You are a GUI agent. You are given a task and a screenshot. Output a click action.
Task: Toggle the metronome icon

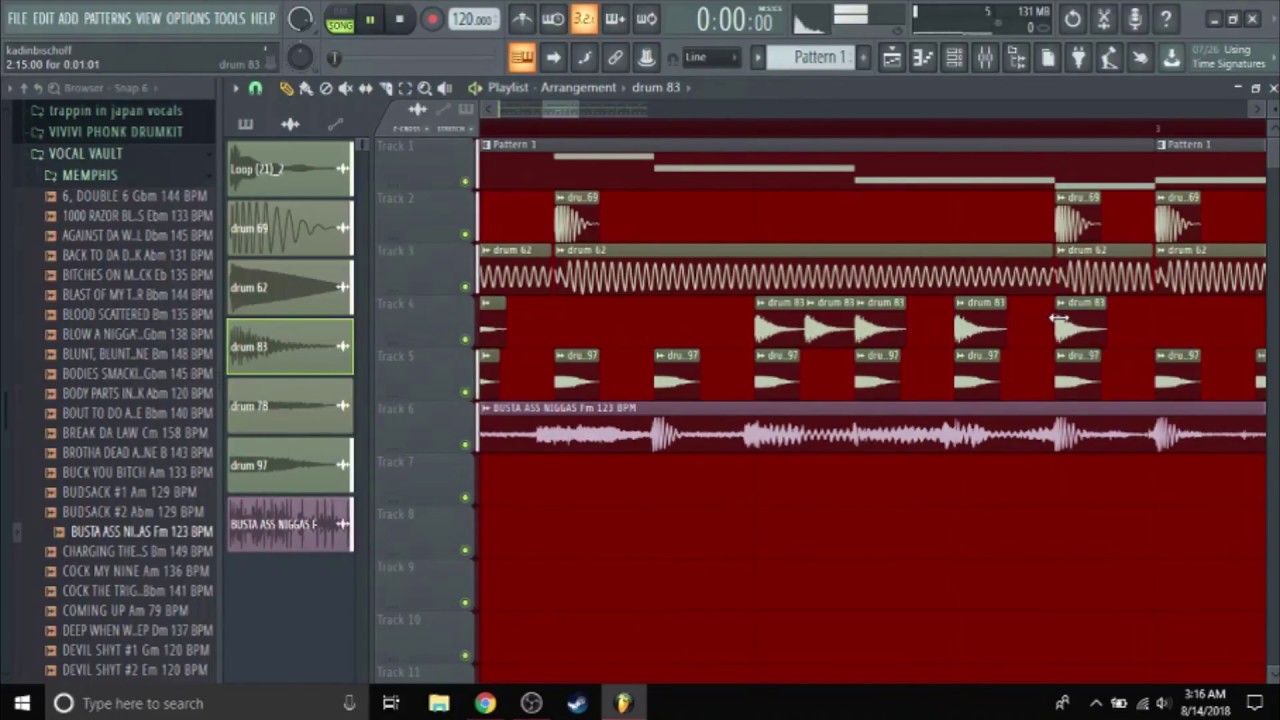[x=521, y=18]
